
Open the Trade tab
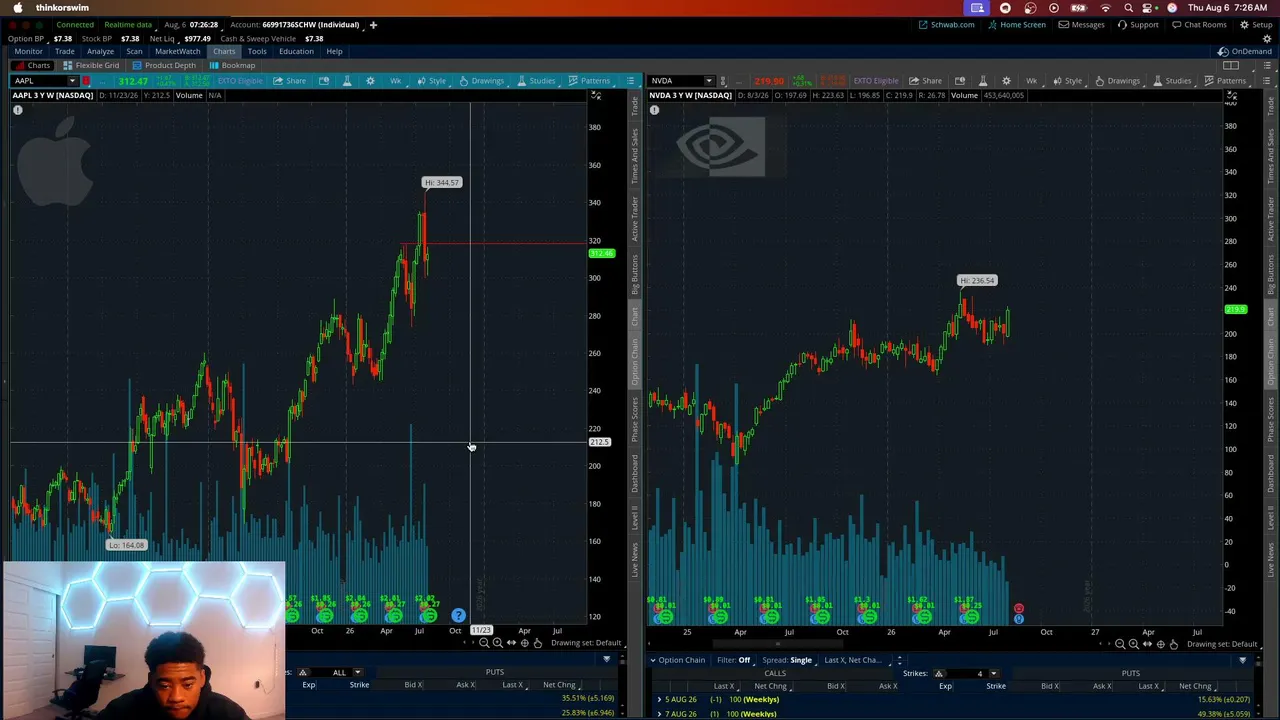point(64,51)
